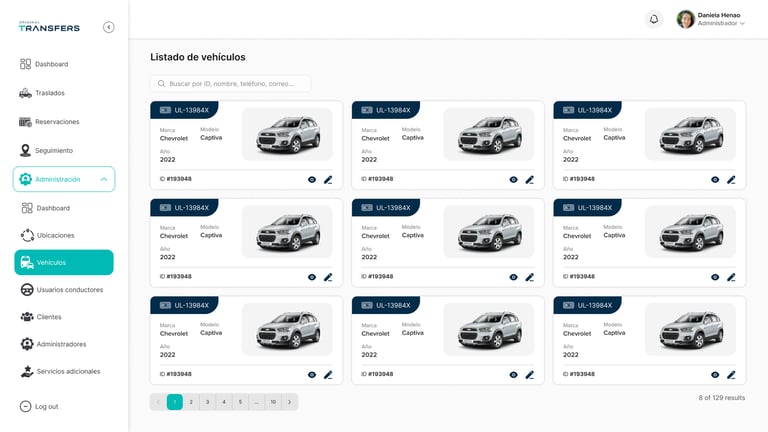Edit the bottom-middle vehicle card with pencil
This screenshot has height=432, width=768.
(x=529, y=375)
